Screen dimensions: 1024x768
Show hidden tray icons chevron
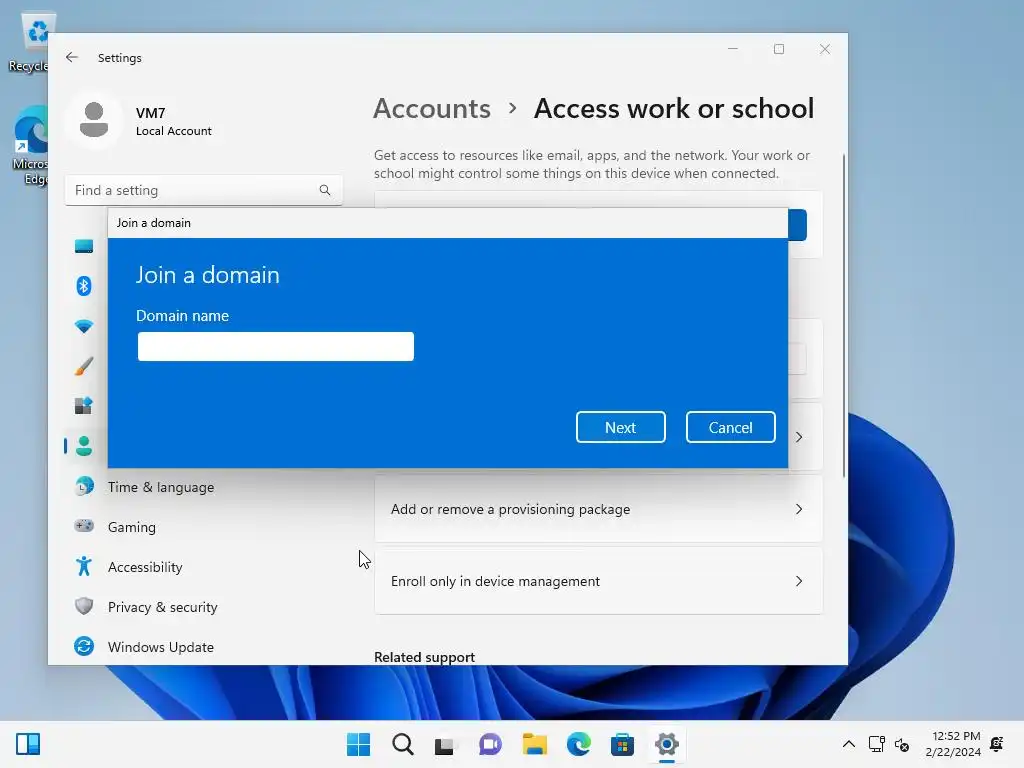click(x=849, y=744)
